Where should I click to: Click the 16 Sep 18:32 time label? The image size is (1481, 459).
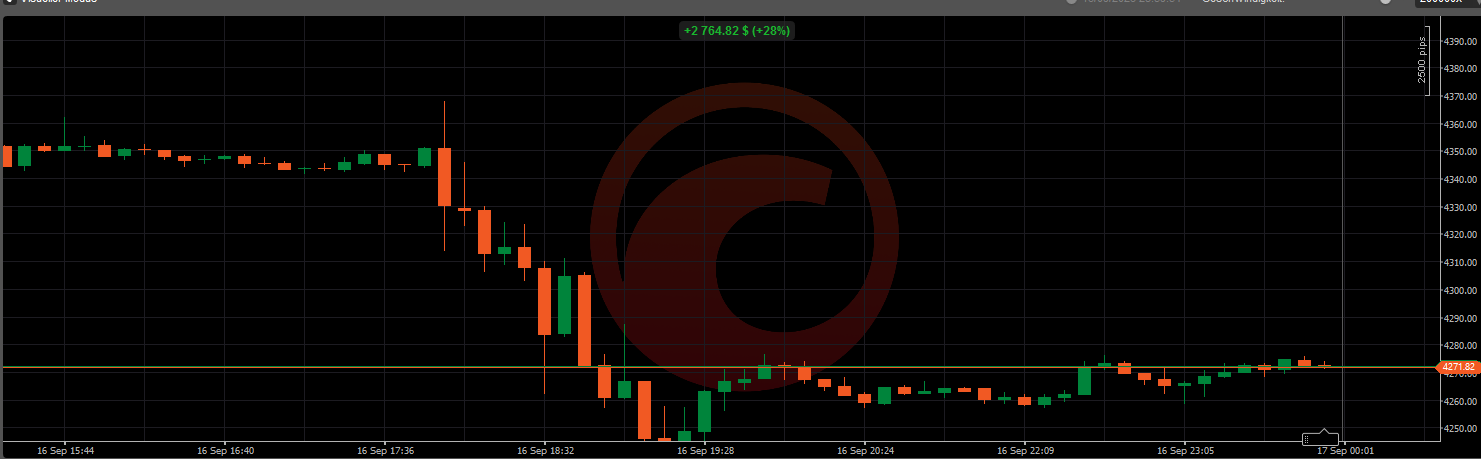[x=545, y=451]
